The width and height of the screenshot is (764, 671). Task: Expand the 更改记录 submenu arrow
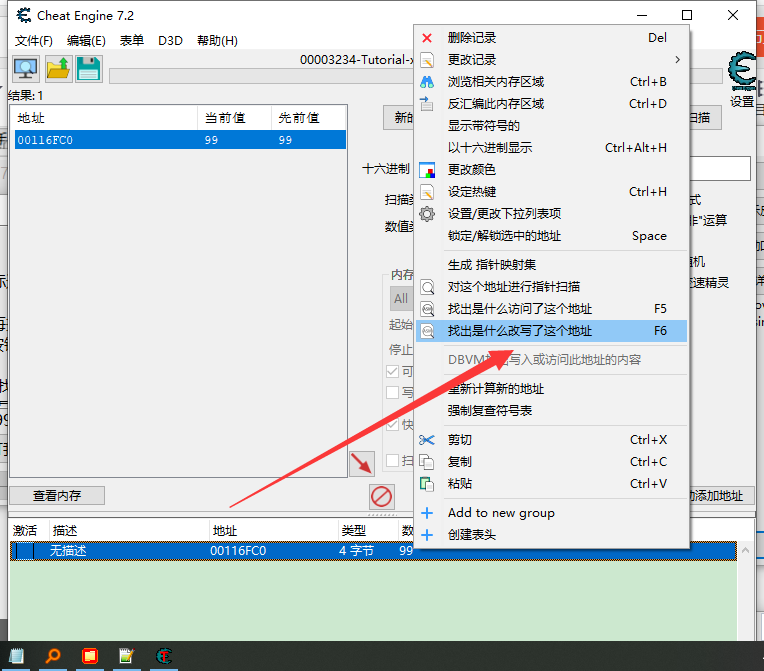(677, 59)
